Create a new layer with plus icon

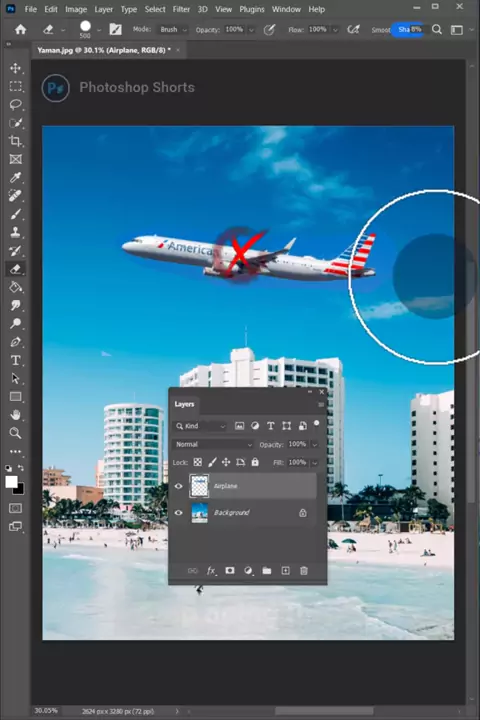click(285, 571)
